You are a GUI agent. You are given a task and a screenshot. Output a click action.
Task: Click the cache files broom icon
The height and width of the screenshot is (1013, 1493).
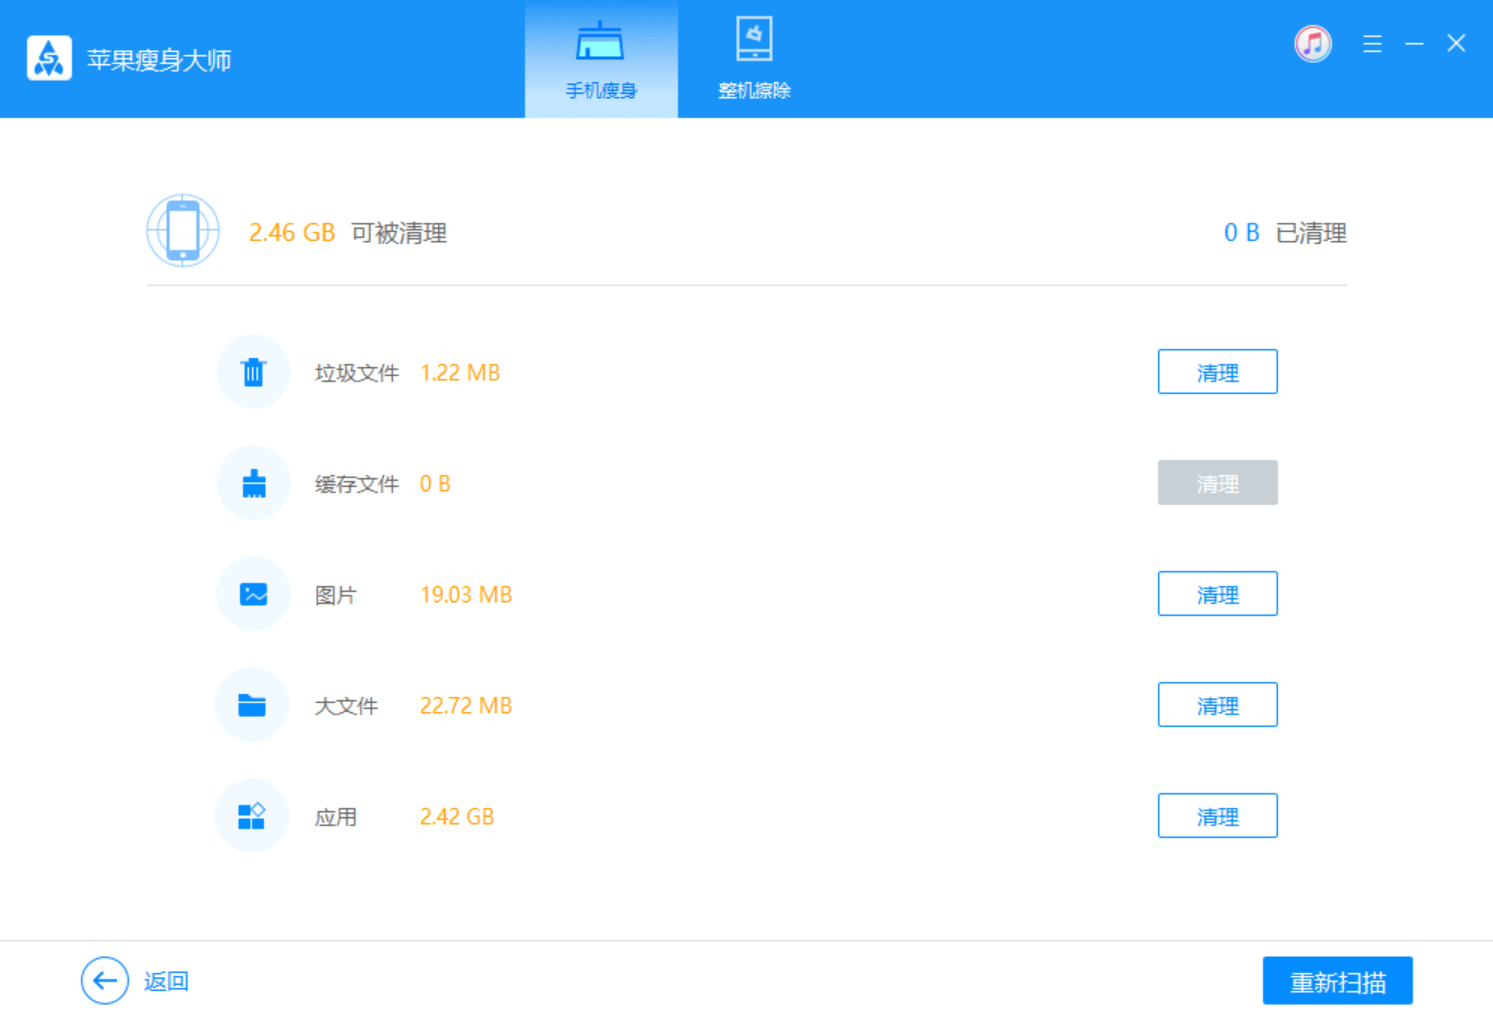(x=253, y=484)
